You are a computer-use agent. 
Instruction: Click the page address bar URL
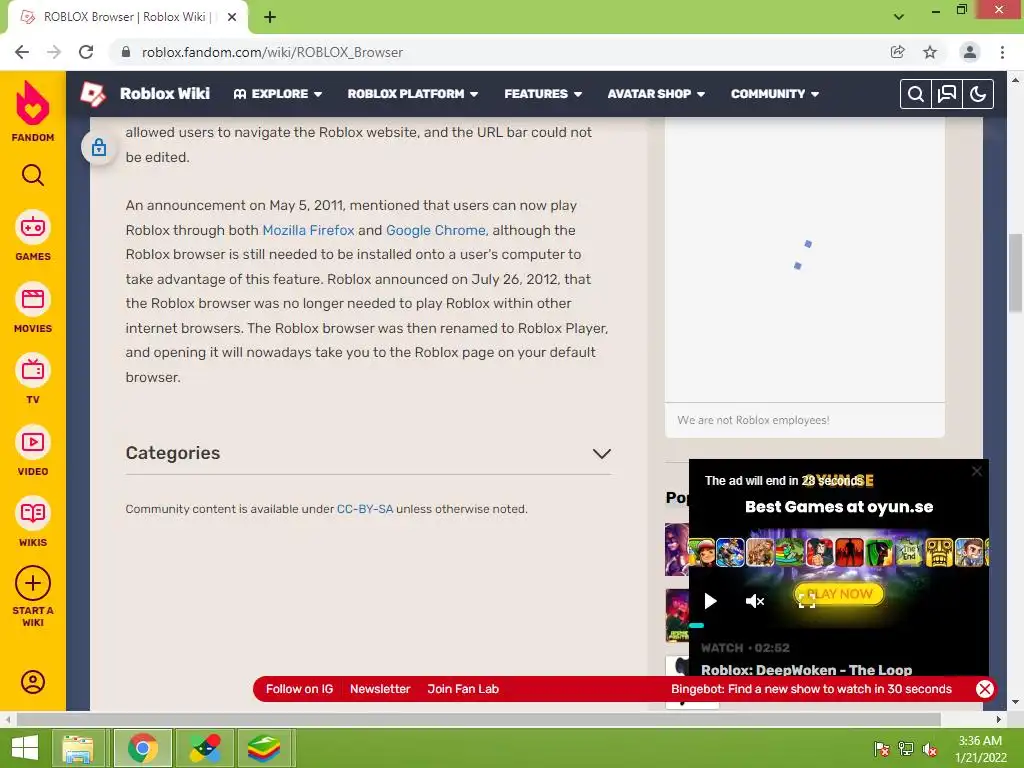point(272,52)
